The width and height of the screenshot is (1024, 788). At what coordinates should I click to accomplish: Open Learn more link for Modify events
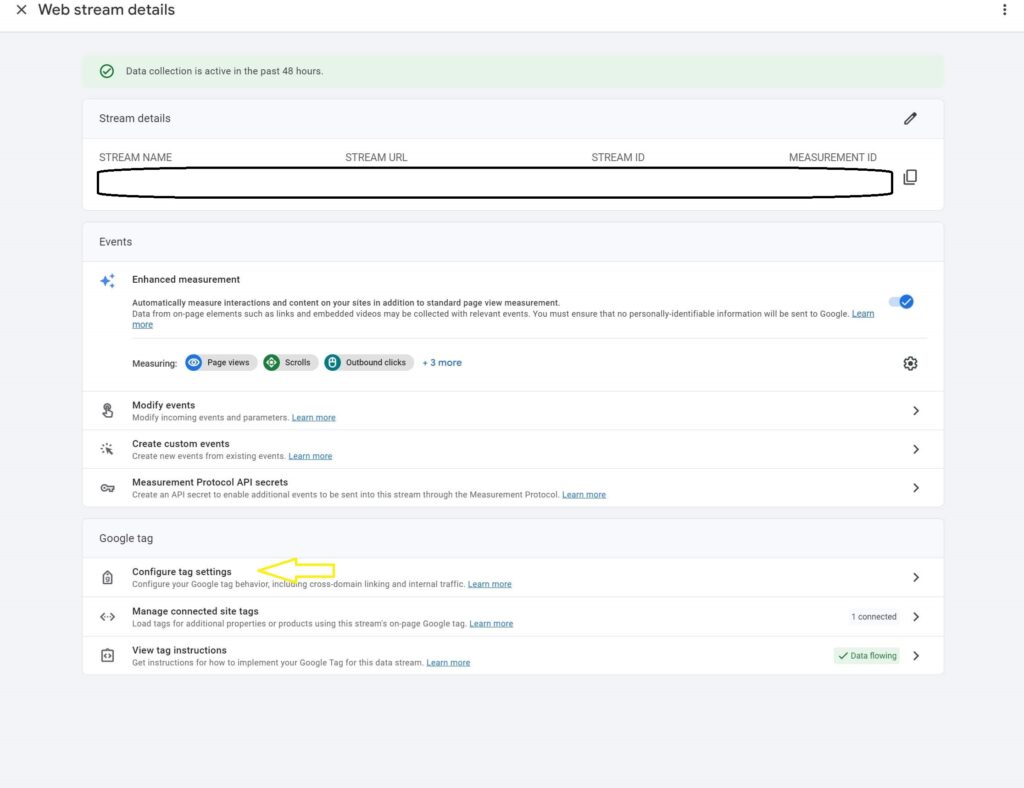click(x=313, y=418)
